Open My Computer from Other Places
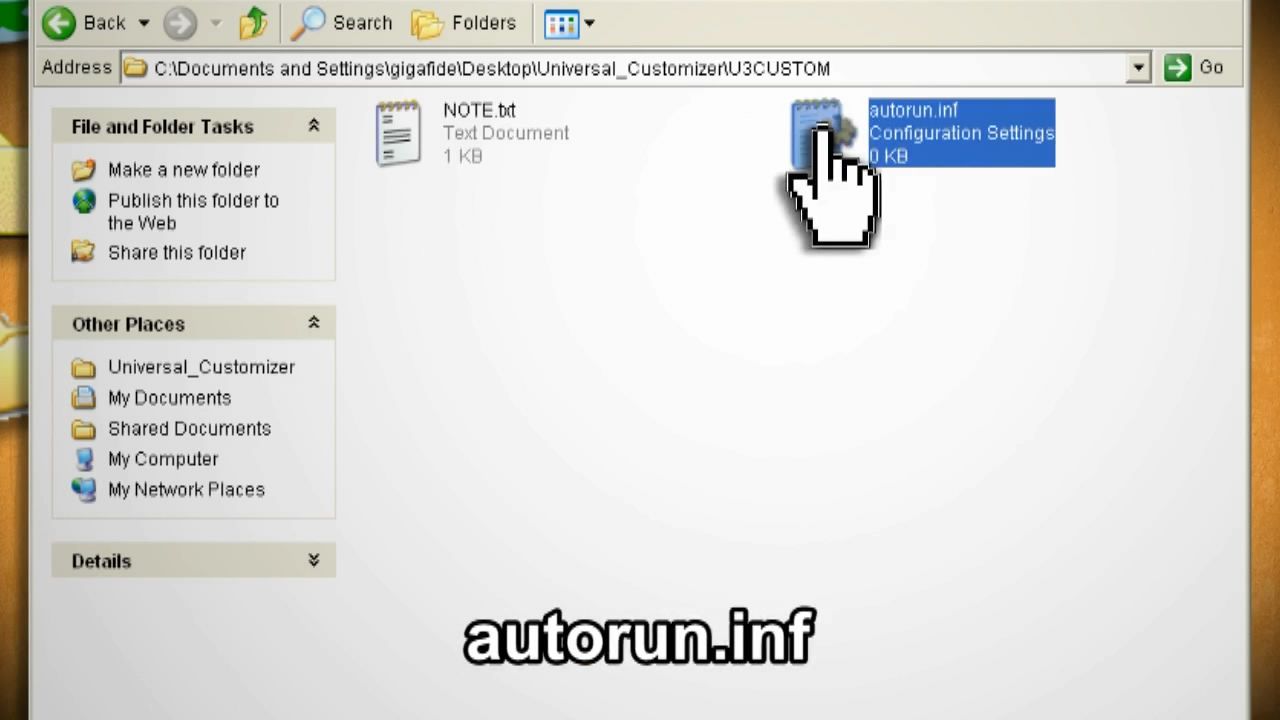Screen dimensions: 1280x720 pyautogui.click(x=163, y=459)
